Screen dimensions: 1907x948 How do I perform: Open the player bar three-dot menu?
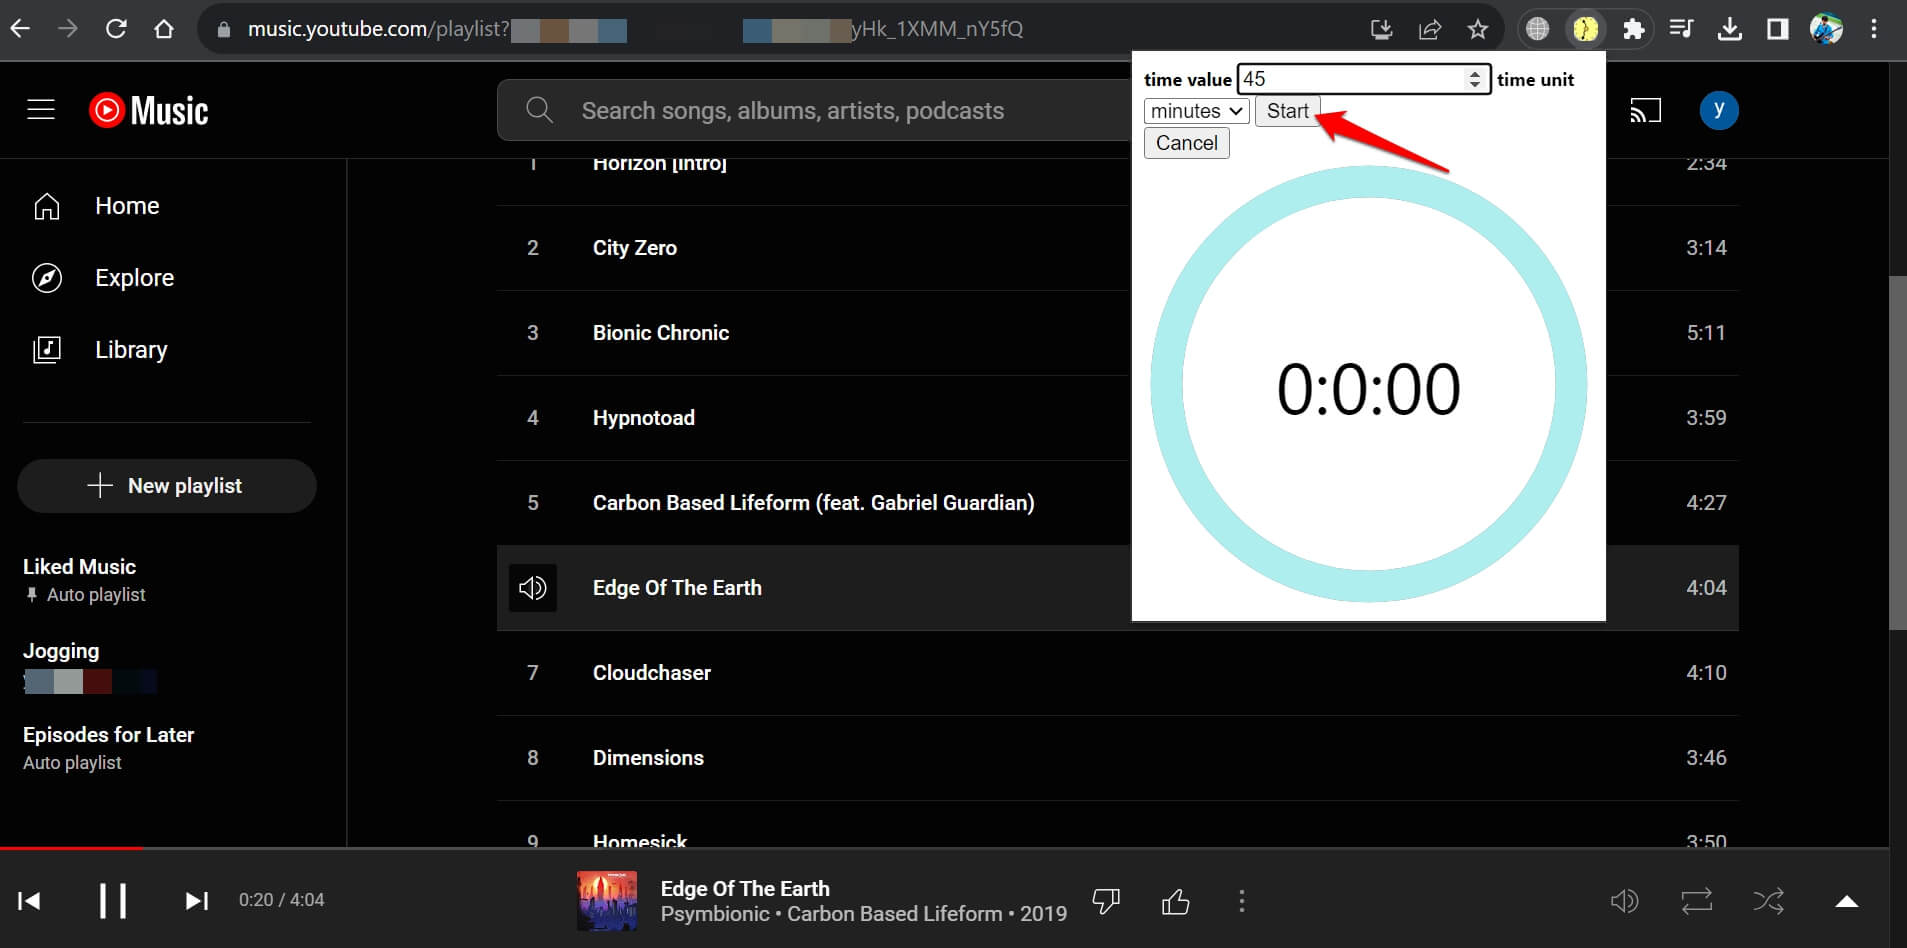click(1242, 901)
